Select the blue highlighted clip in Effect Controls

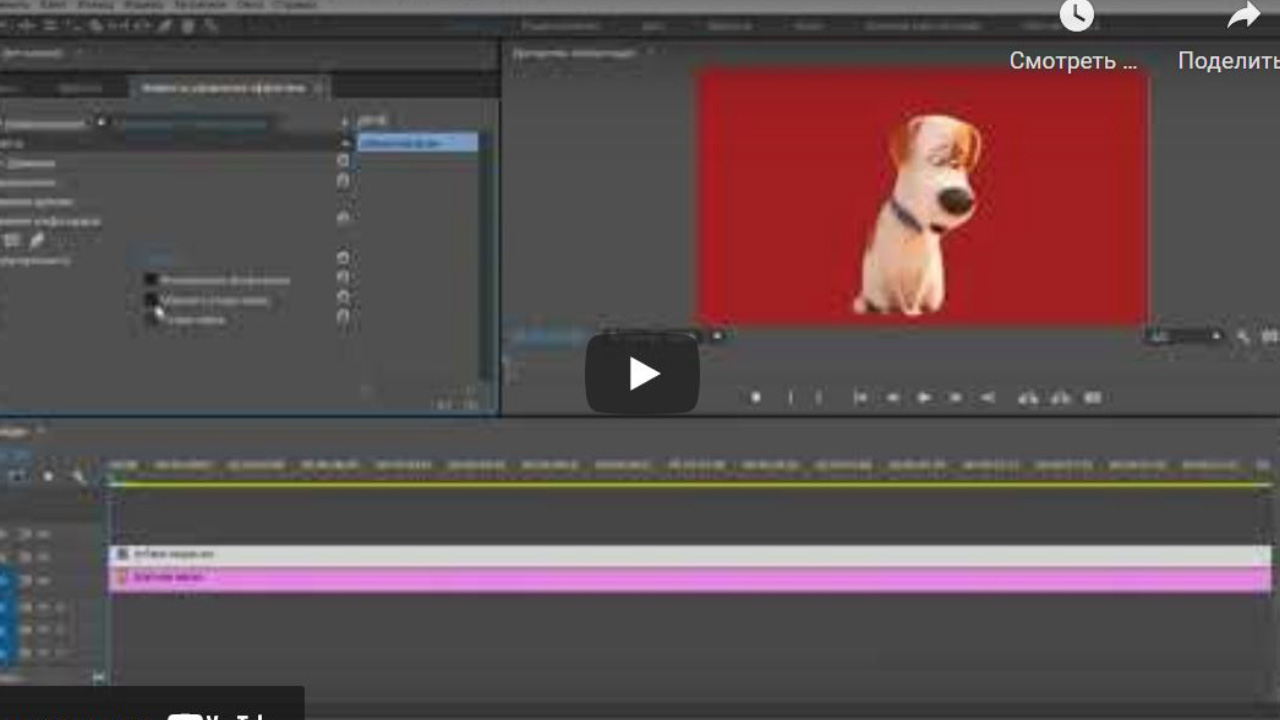coord(418,143)
